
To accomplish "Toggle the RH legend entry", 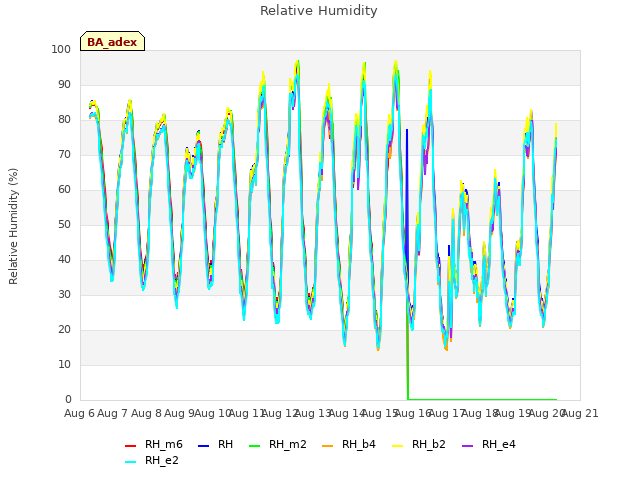I will [215, 444].
